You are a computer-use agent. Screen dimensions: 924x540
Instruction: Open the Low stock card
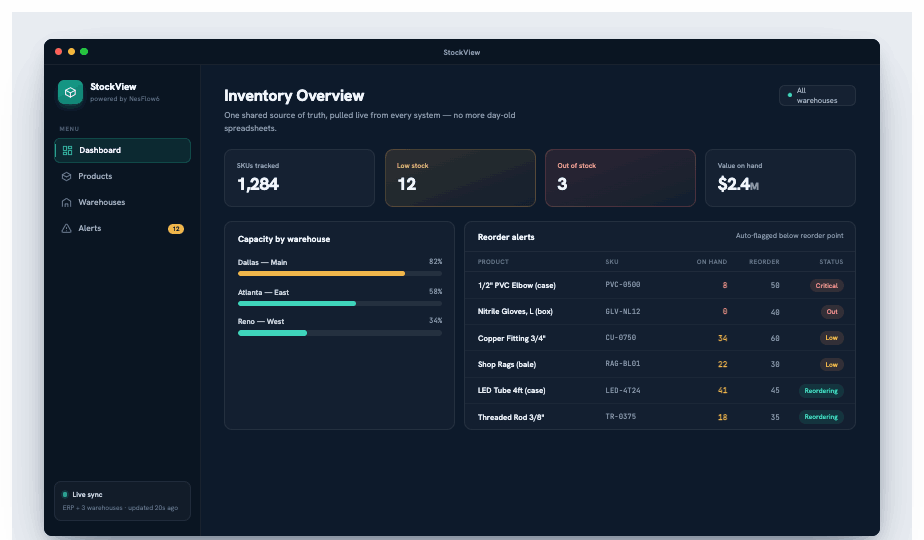pyautogui.click(x=460, y=178)
